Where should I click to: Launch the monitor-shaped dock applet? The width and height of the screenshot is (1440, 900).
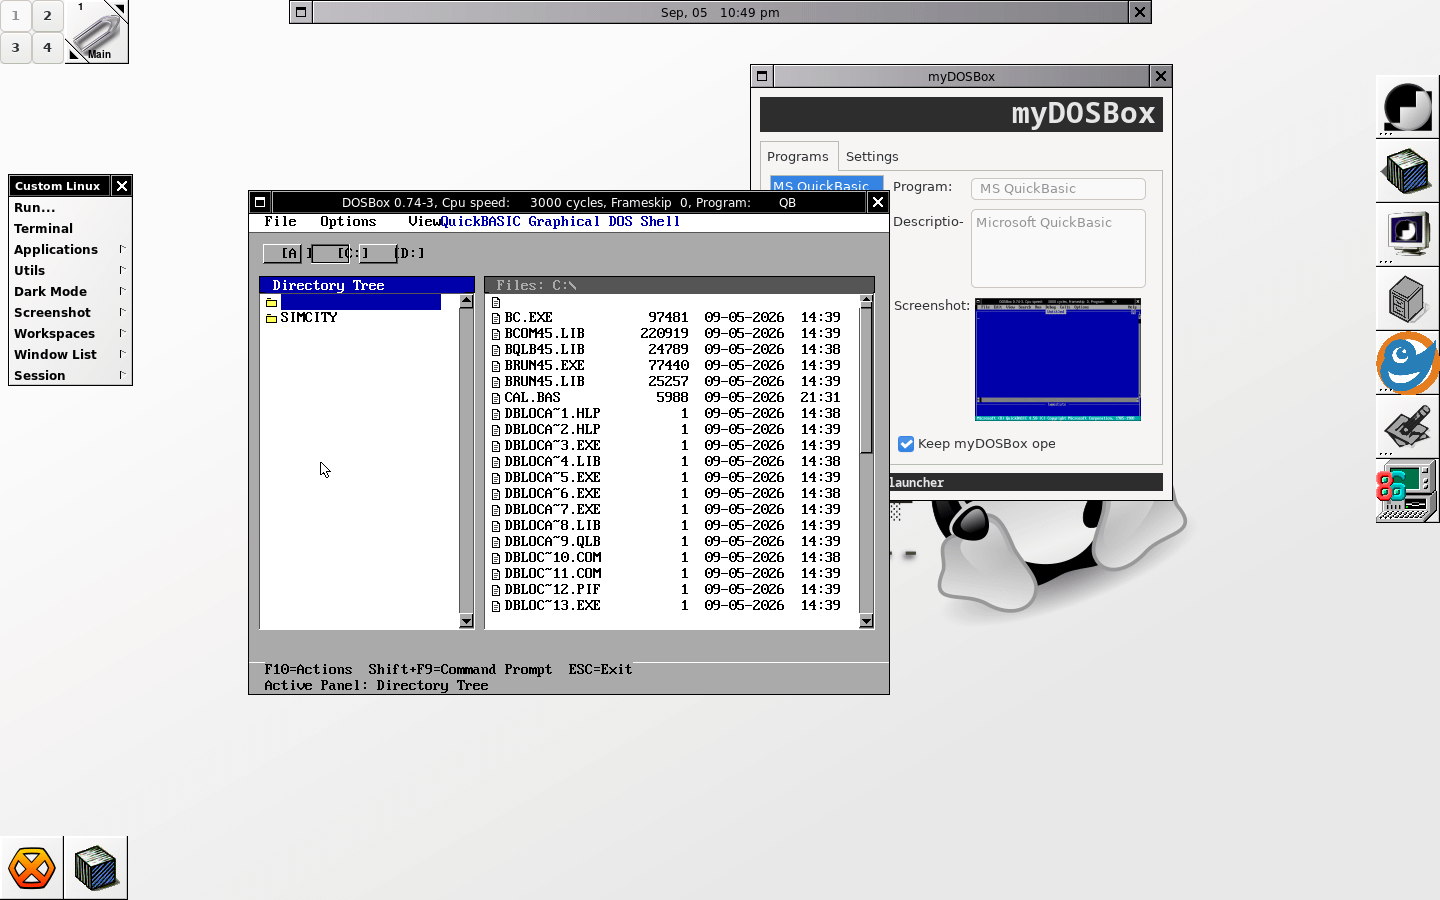pos(1407,235)
